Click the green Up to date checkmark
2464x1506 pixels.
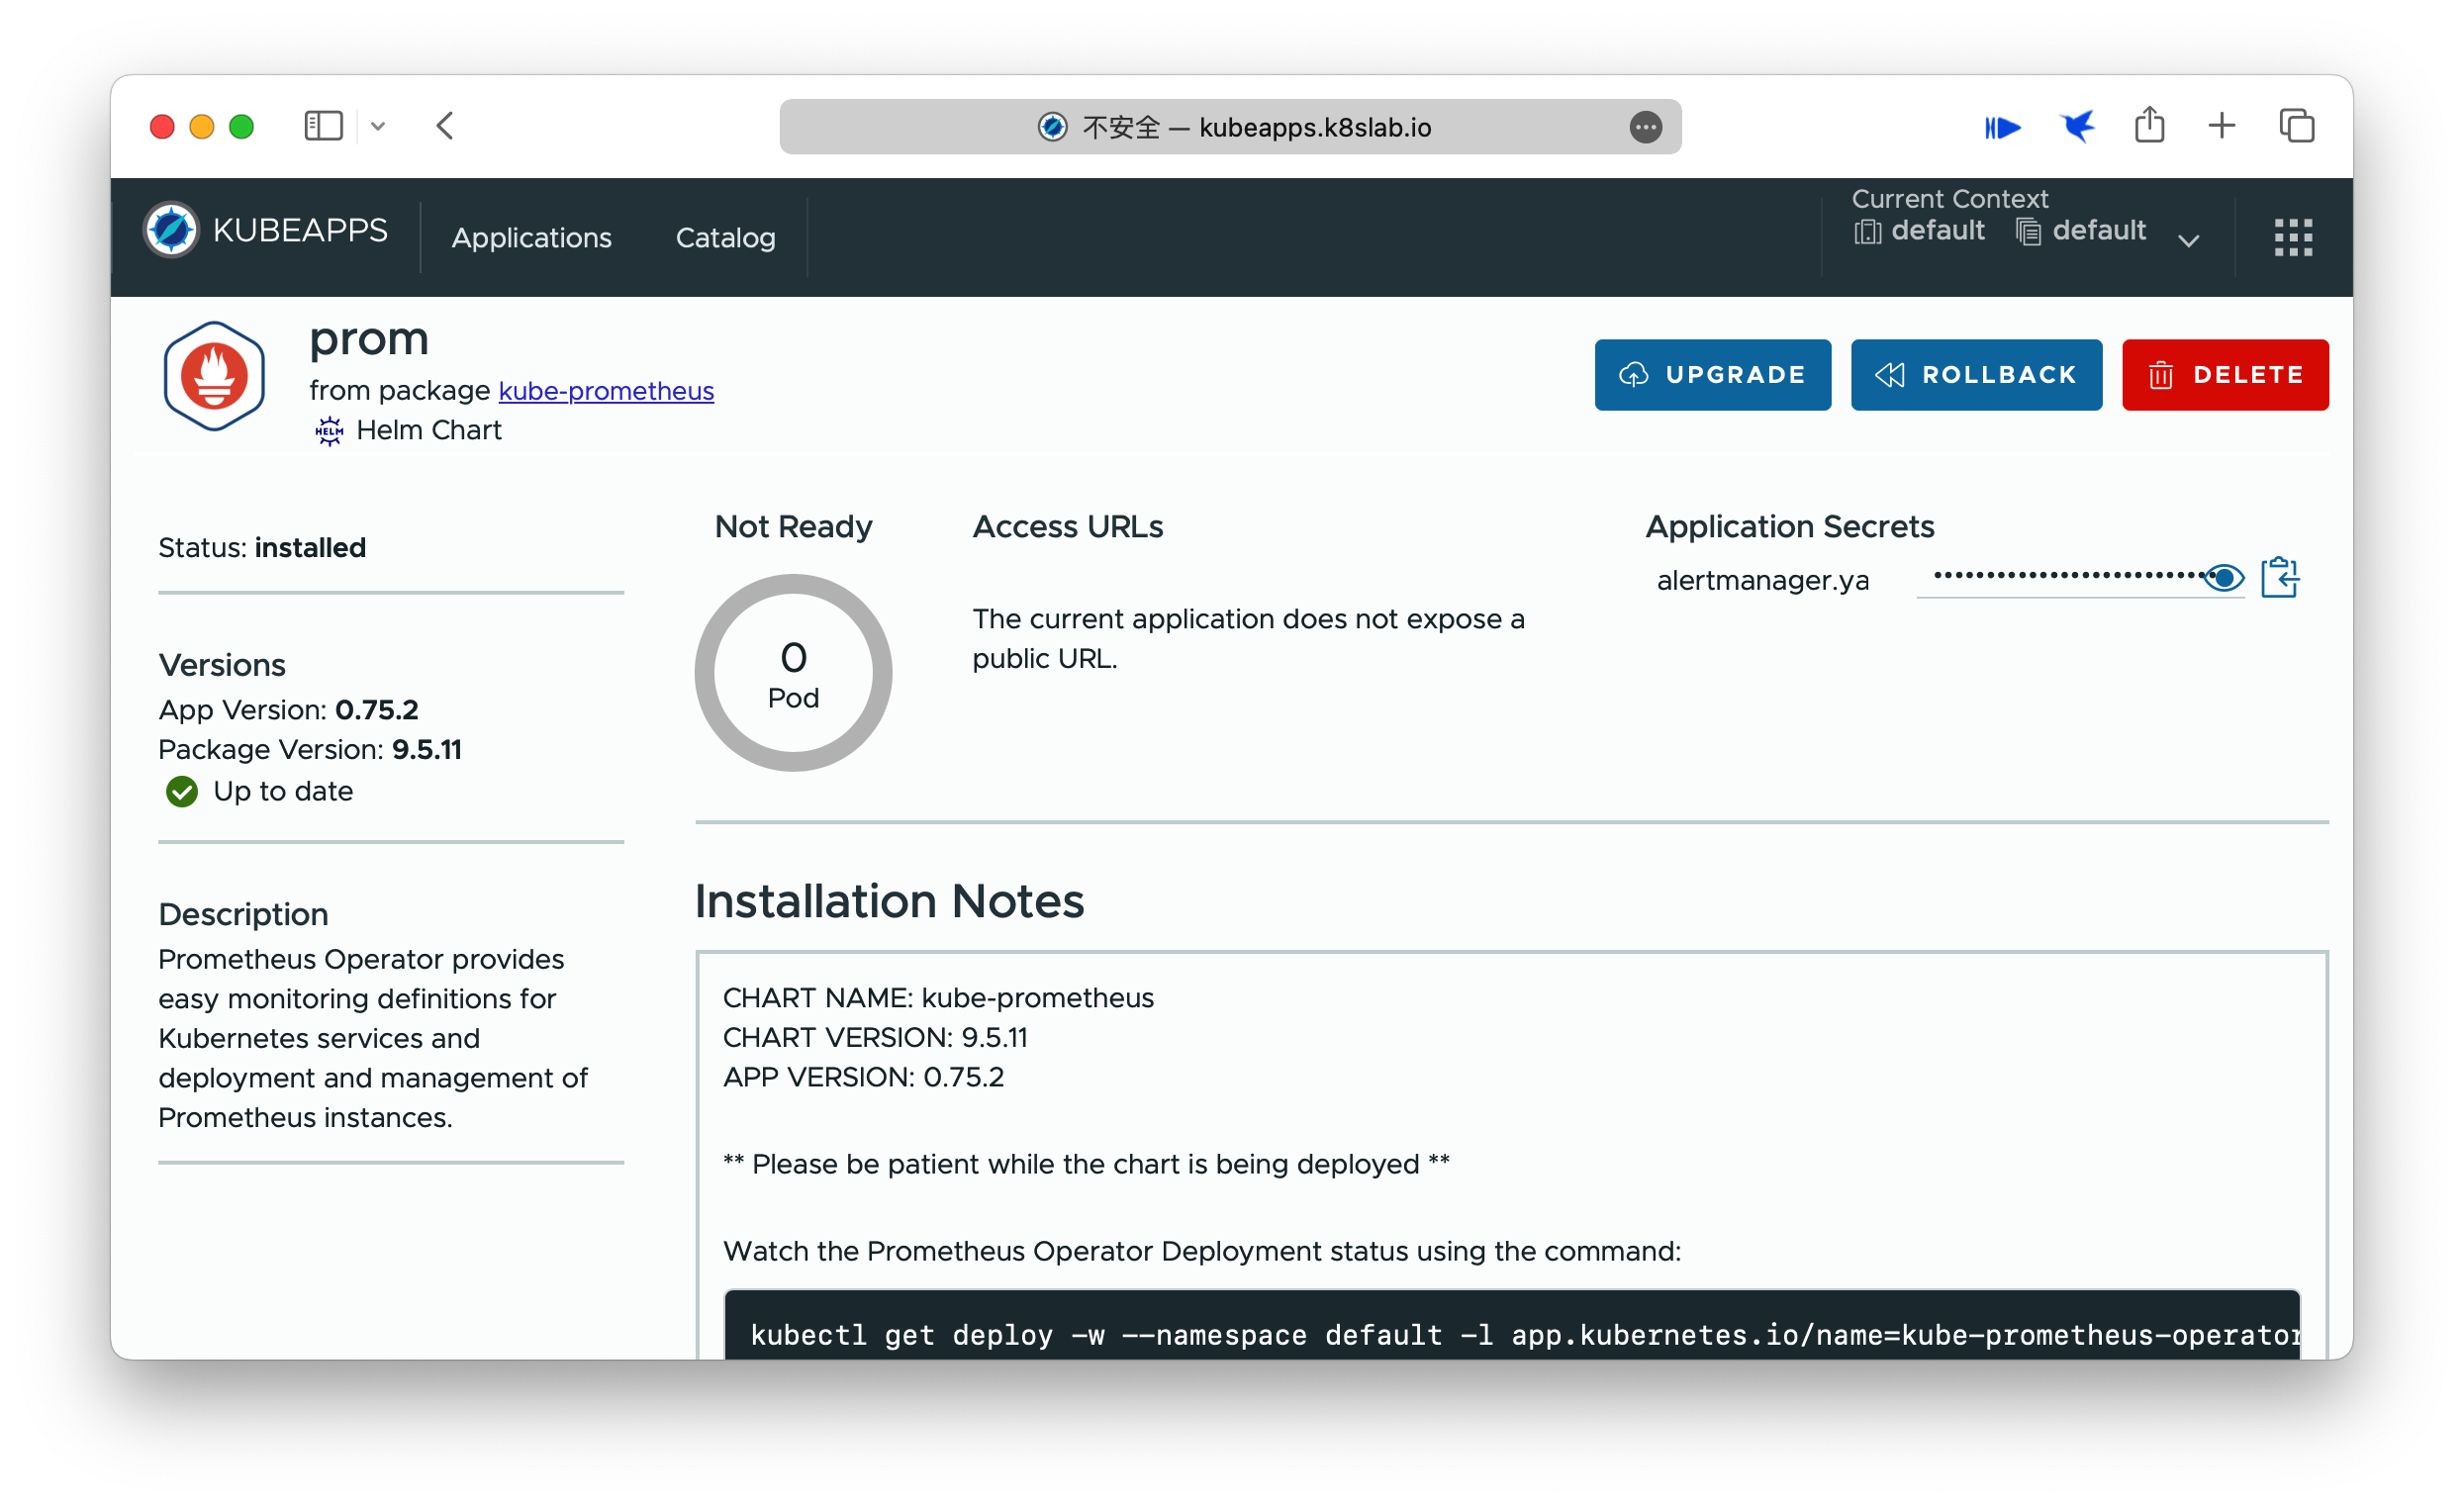click(x=182, y=792)
